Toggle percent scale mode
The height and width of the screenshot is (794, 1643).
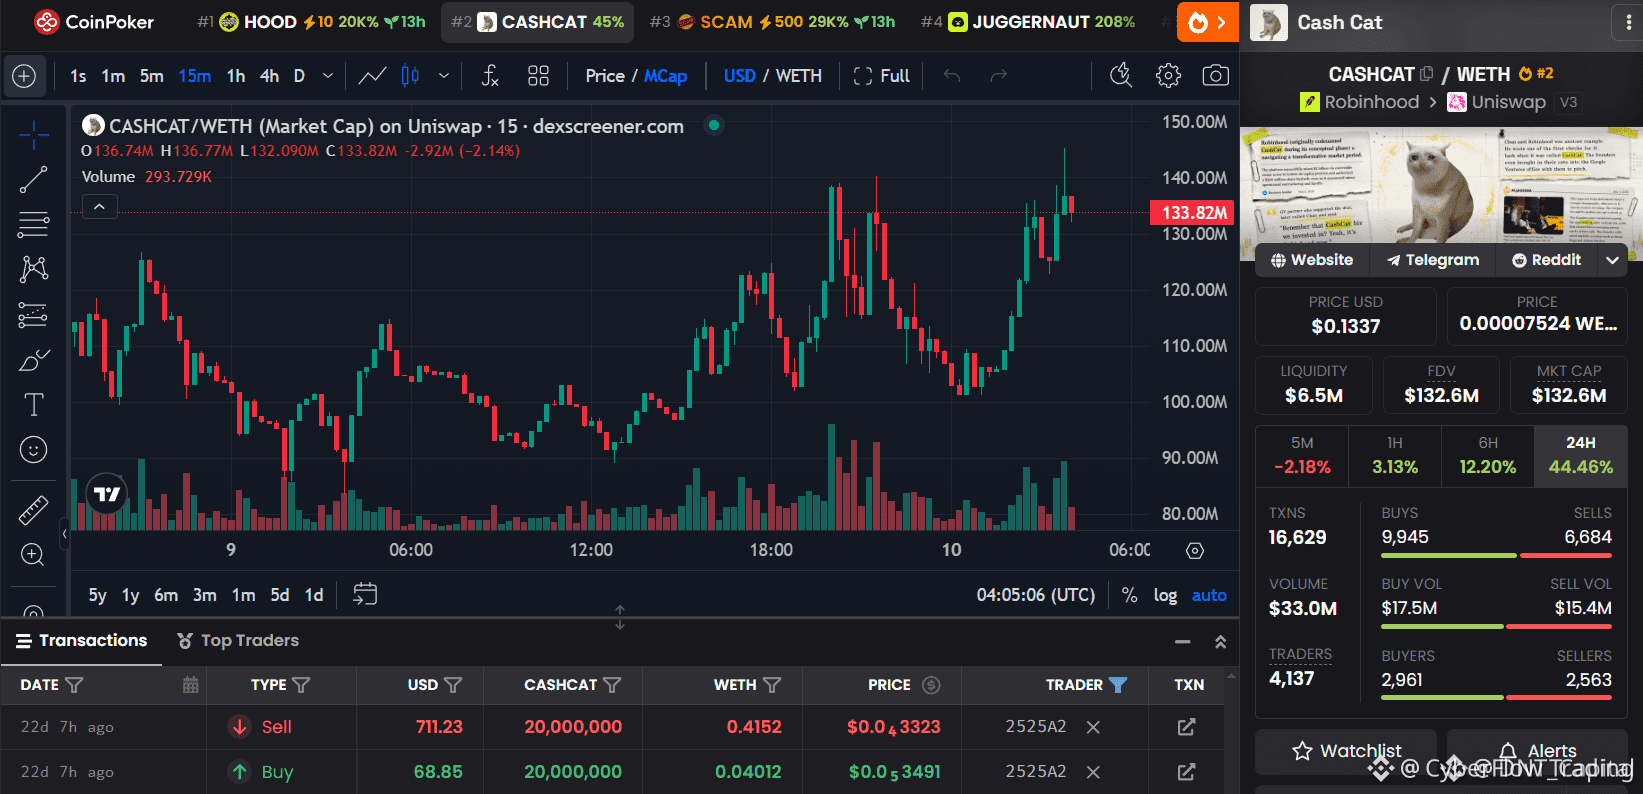pos(1130,595)
